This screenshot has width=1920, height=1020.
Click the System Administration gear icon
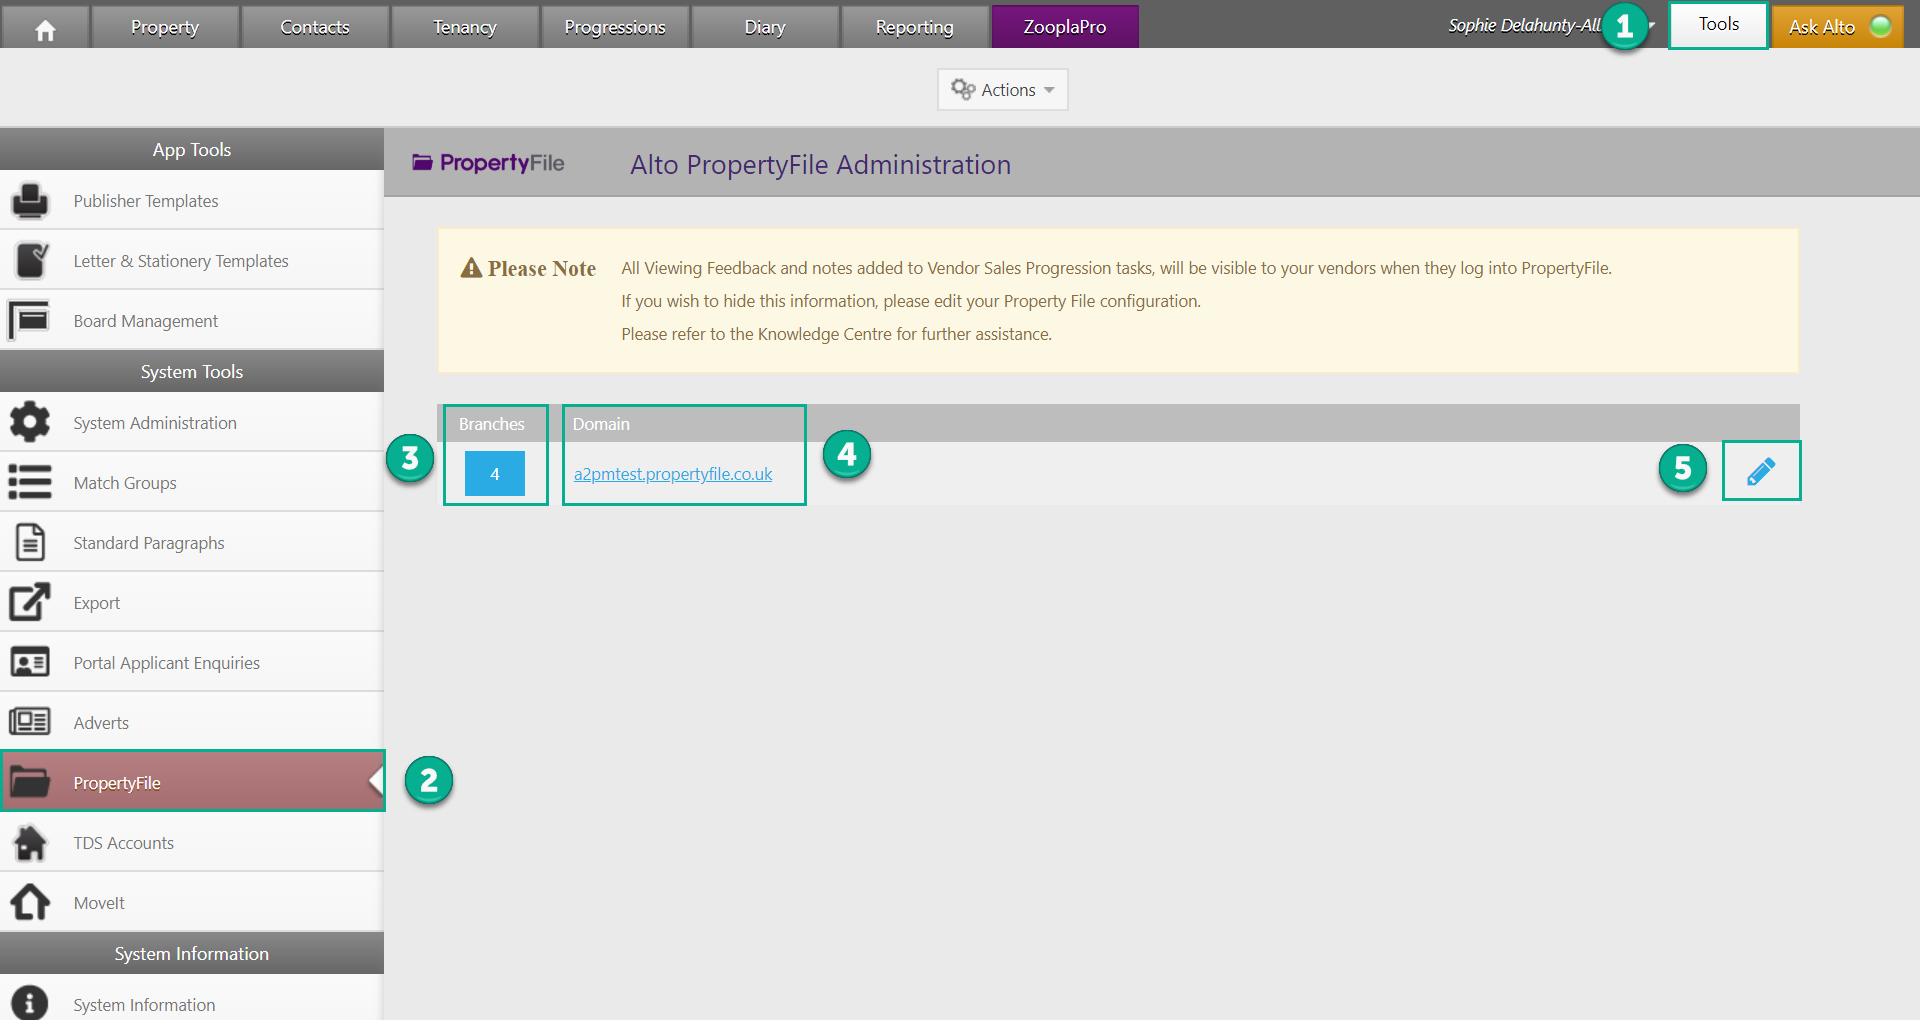[x=30, y=422]
